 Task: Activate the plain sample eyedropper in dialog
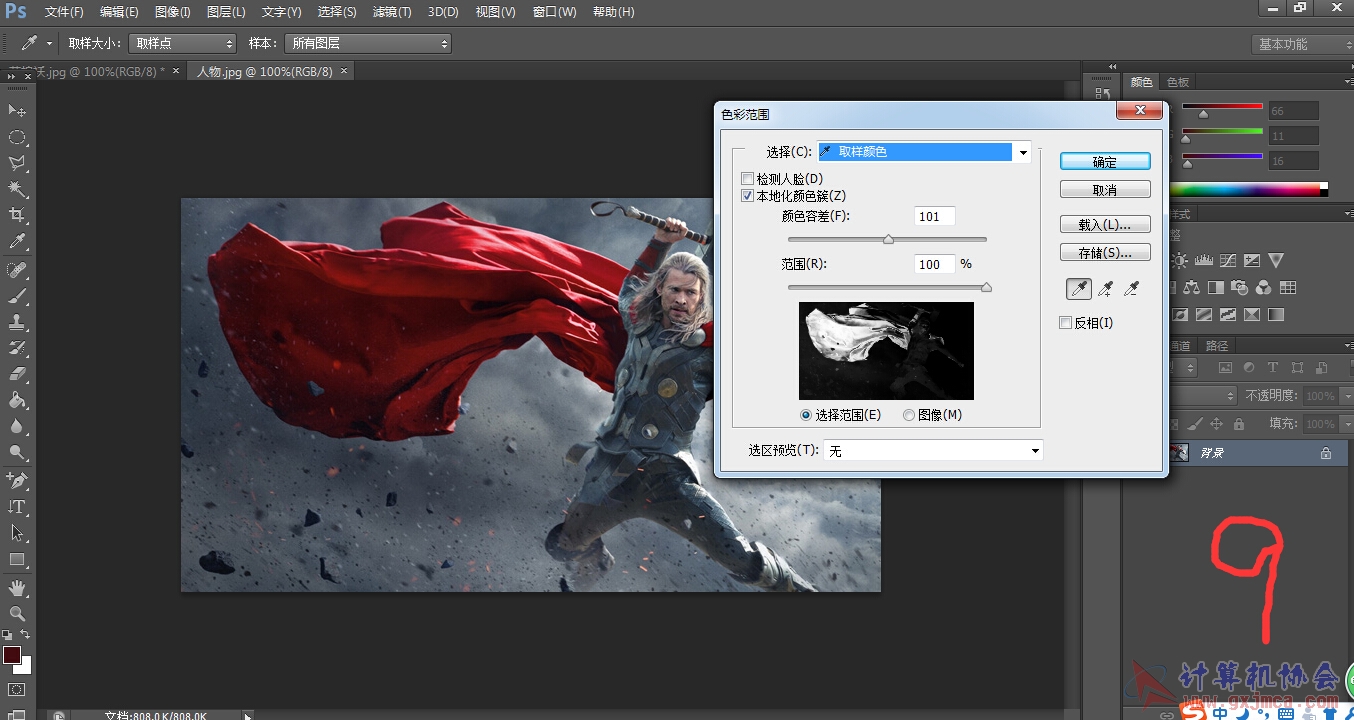point(1079,289)
